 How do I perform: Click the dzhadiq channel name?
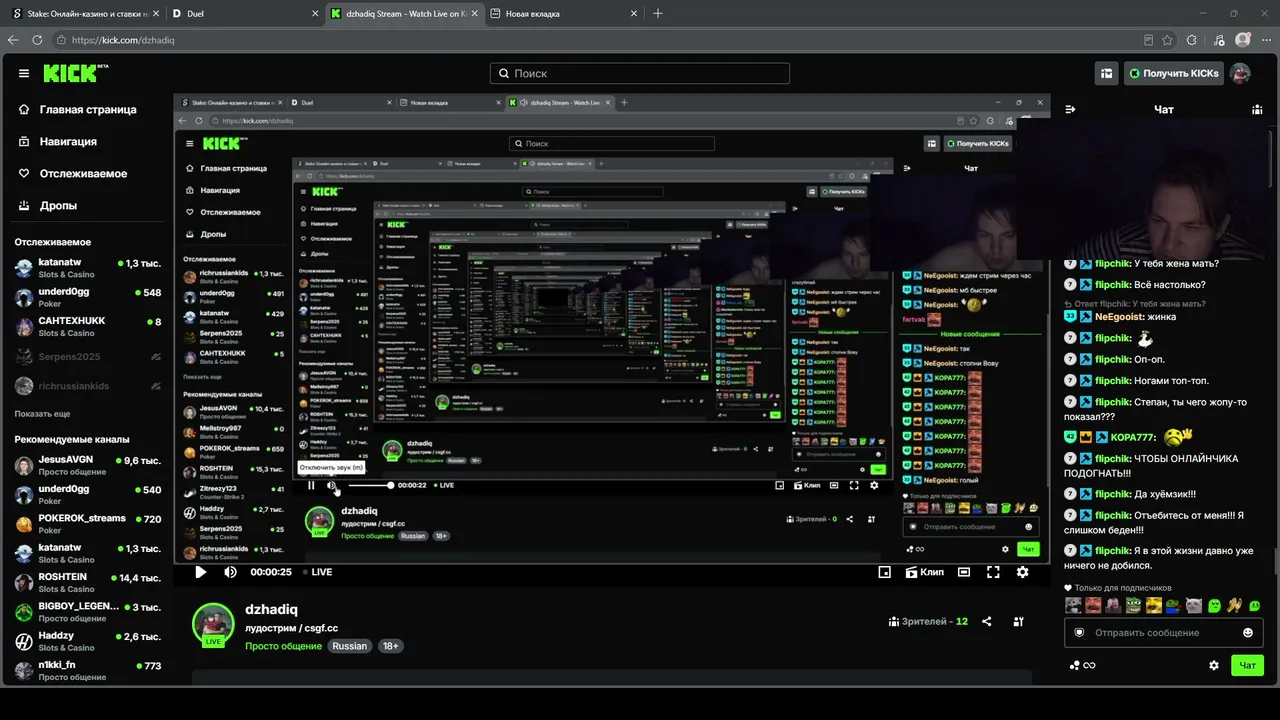pos(271,609)
